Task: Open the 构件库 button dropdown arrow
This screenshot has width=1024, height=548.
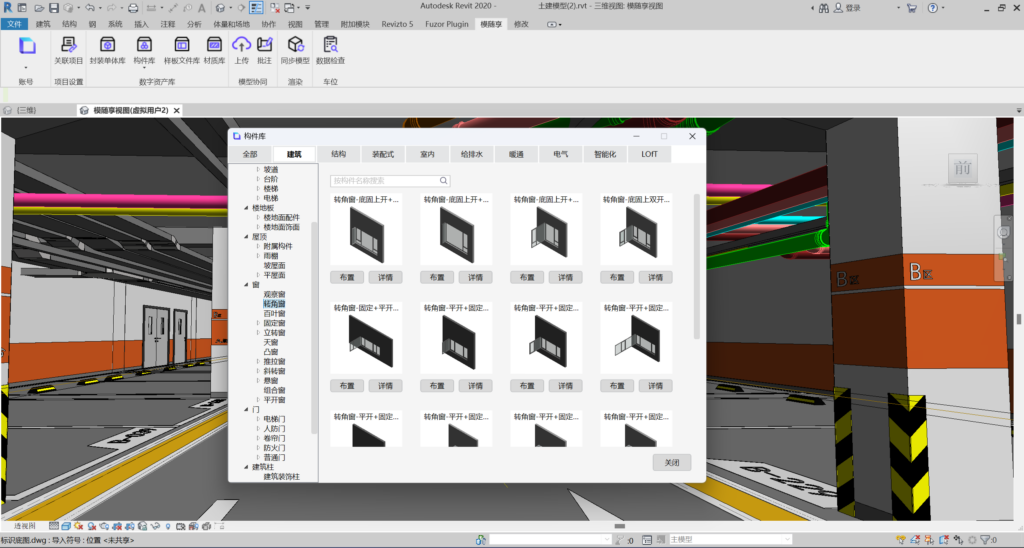Action: pyautogui.click(x=144, y=68)
